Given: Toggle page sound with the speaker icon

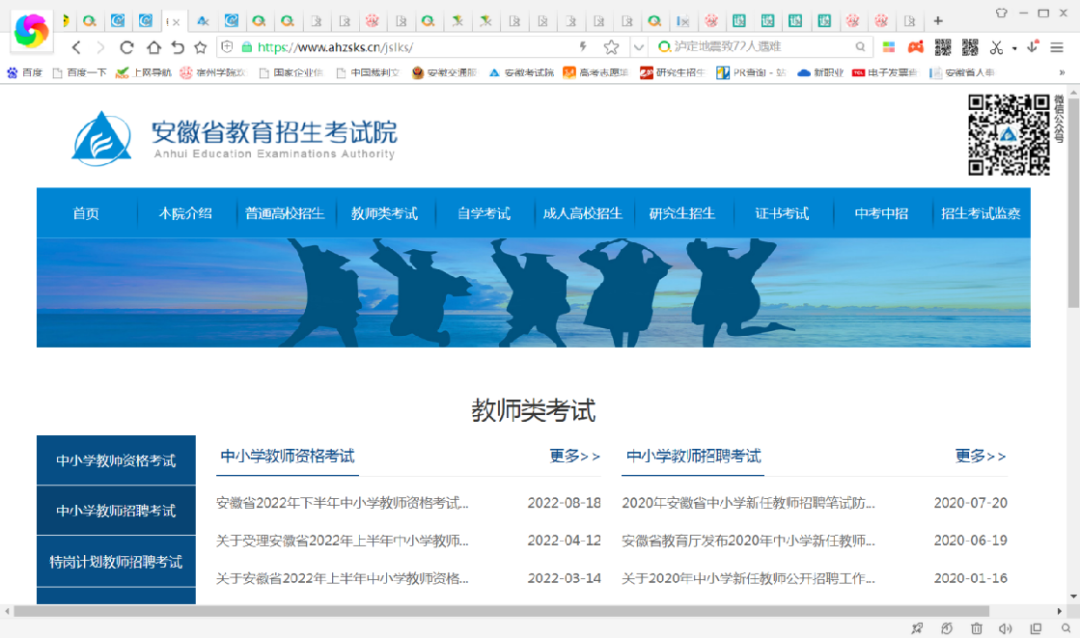Looking at the screenshot, I should coord(1006,628).
